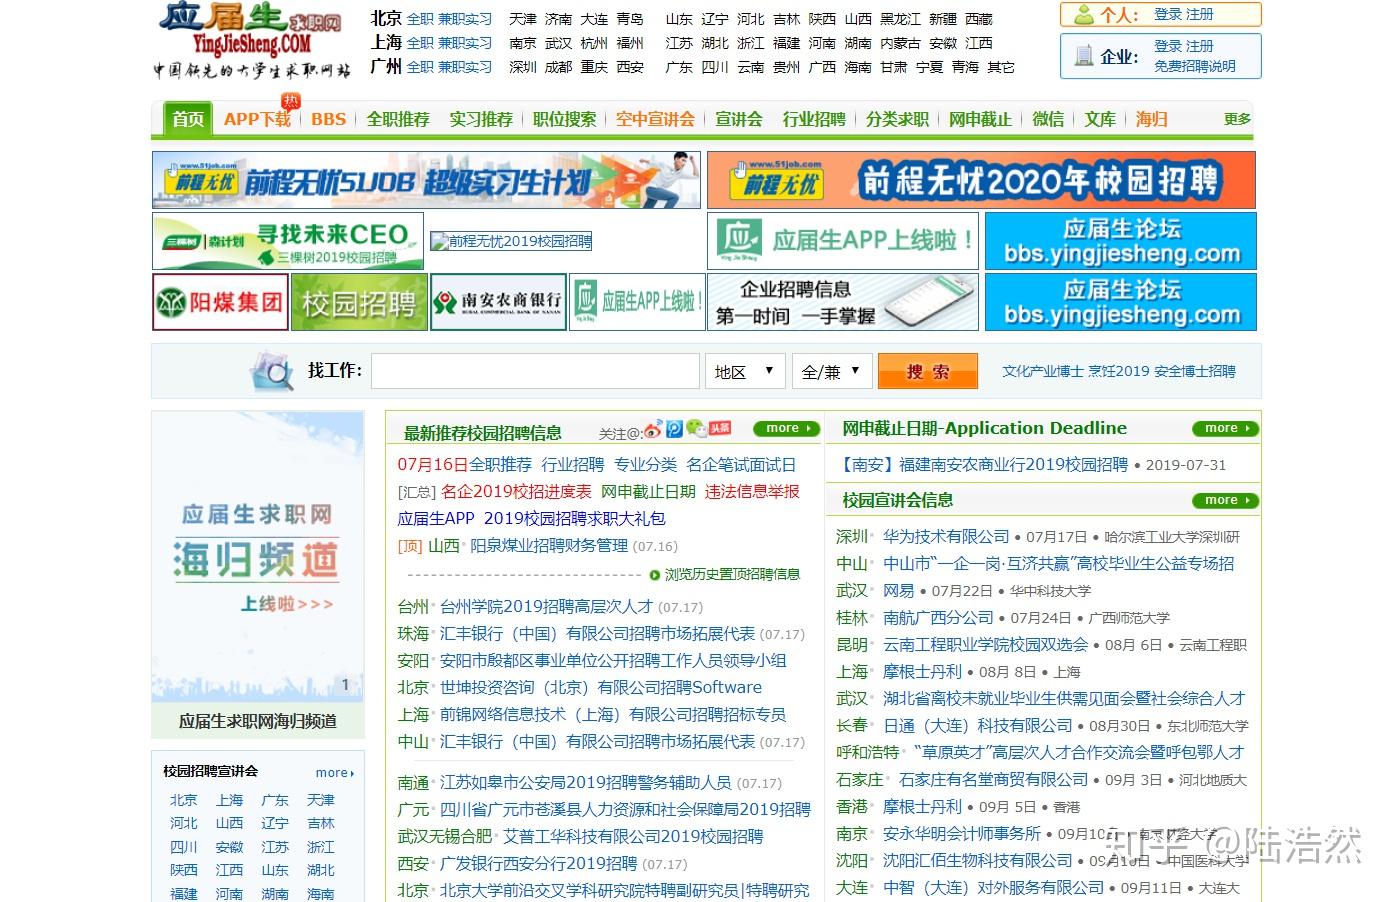The width and height of the screenshot is (1397, 902).
Task: Click more link in 校园招聘宣讲会 sidebar
Action: pyautogui.click(x=334, y=773)
